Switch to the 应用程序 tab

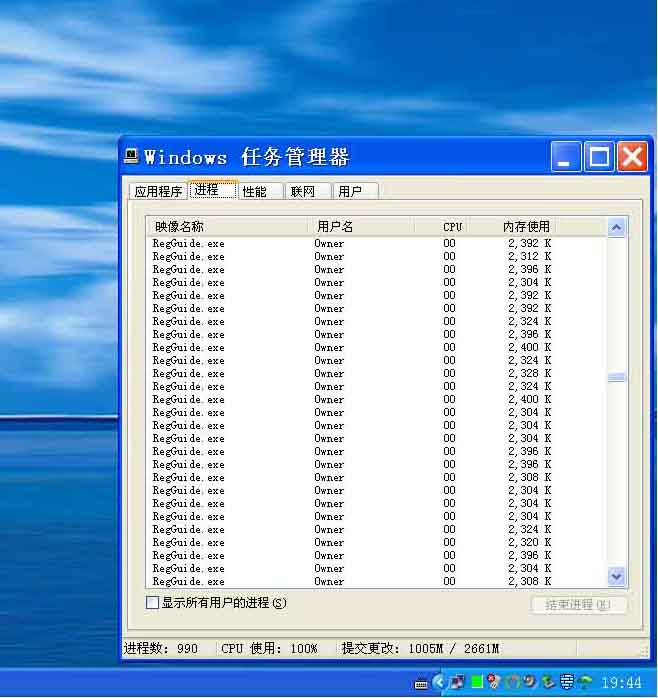[158, 191]
